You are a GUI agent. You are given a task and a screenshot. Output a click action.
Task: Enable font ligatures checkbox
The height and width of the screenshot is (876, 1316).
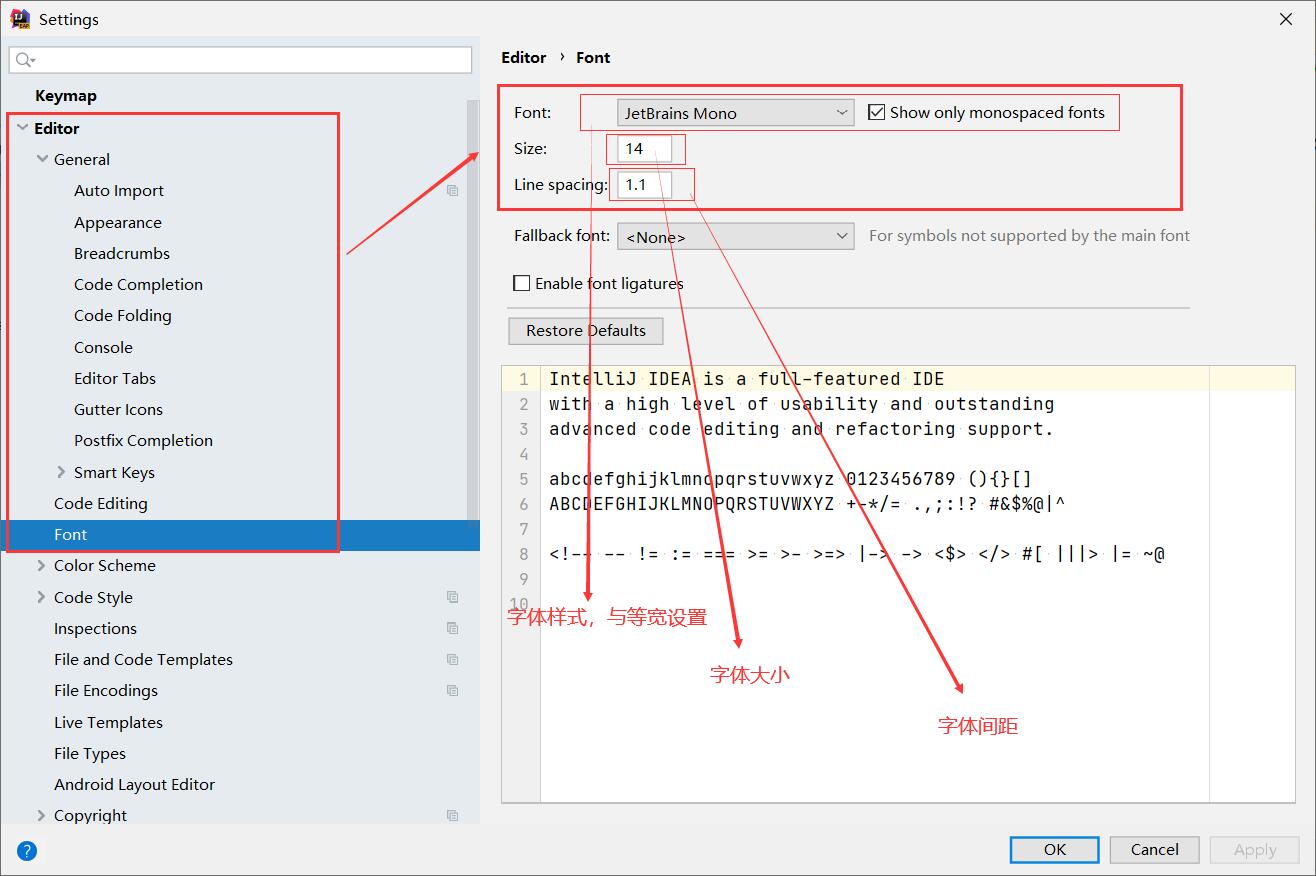[x=521, y=283]
